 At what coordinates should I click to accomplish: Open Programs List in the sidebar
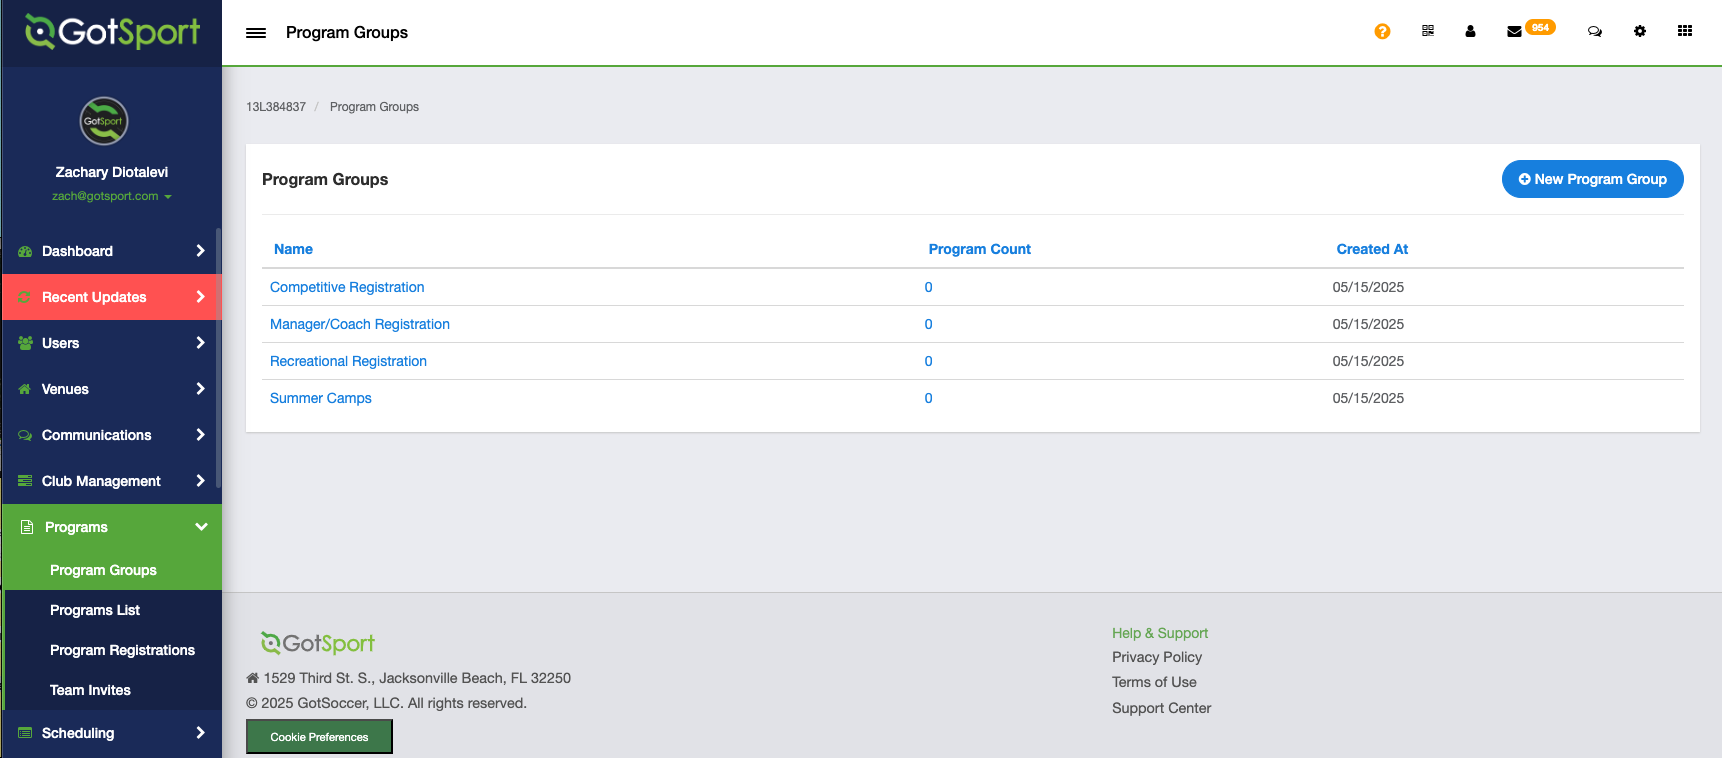coord(95,610)
